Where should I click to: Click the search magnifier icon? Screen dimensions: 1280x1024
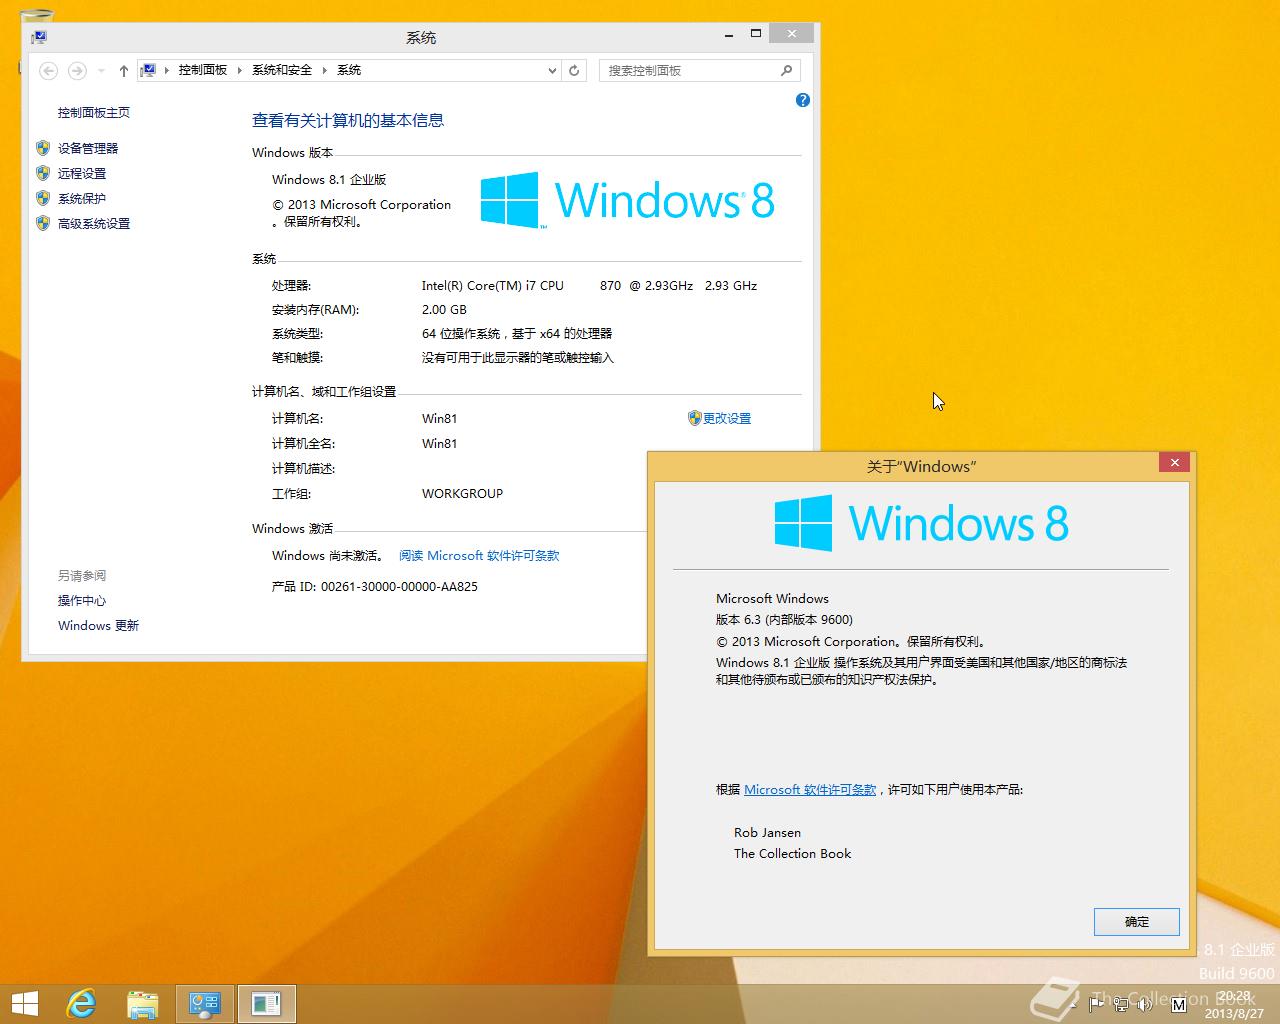(x=786, y=70)
